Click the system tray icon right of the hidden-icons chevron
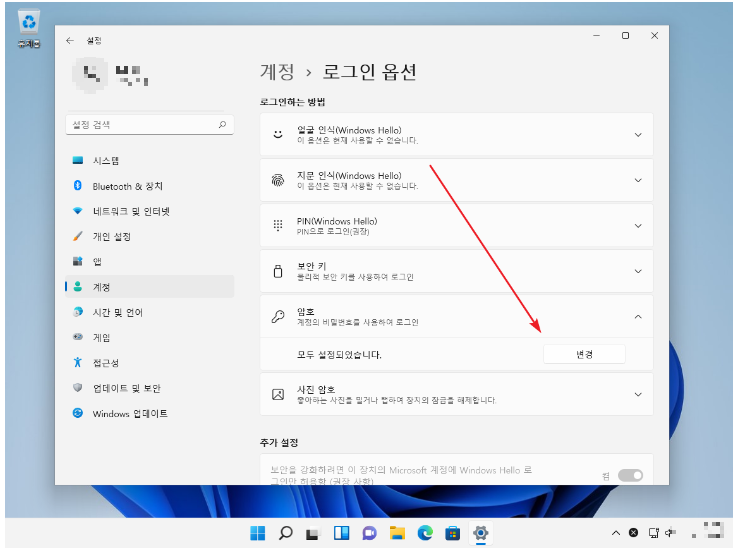The width and height of the screenshot is (738, 554). 634,533
